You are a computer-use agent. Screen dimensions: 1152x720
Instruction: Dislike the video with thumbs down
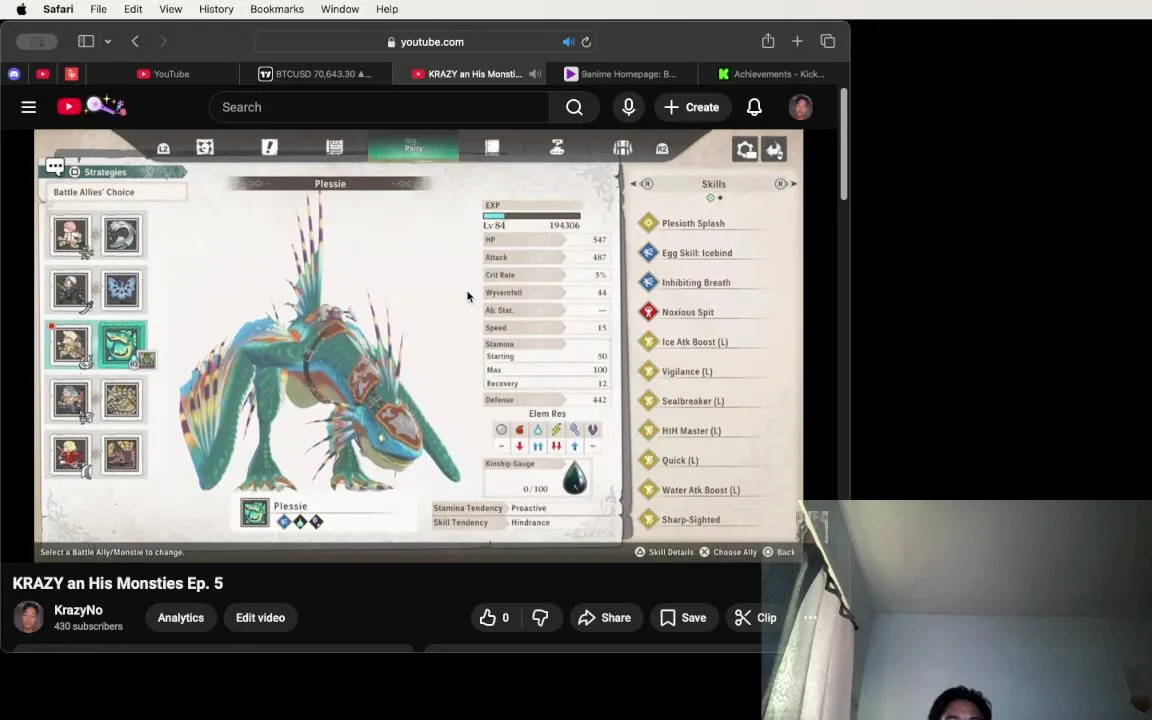[x=541, y=618]
